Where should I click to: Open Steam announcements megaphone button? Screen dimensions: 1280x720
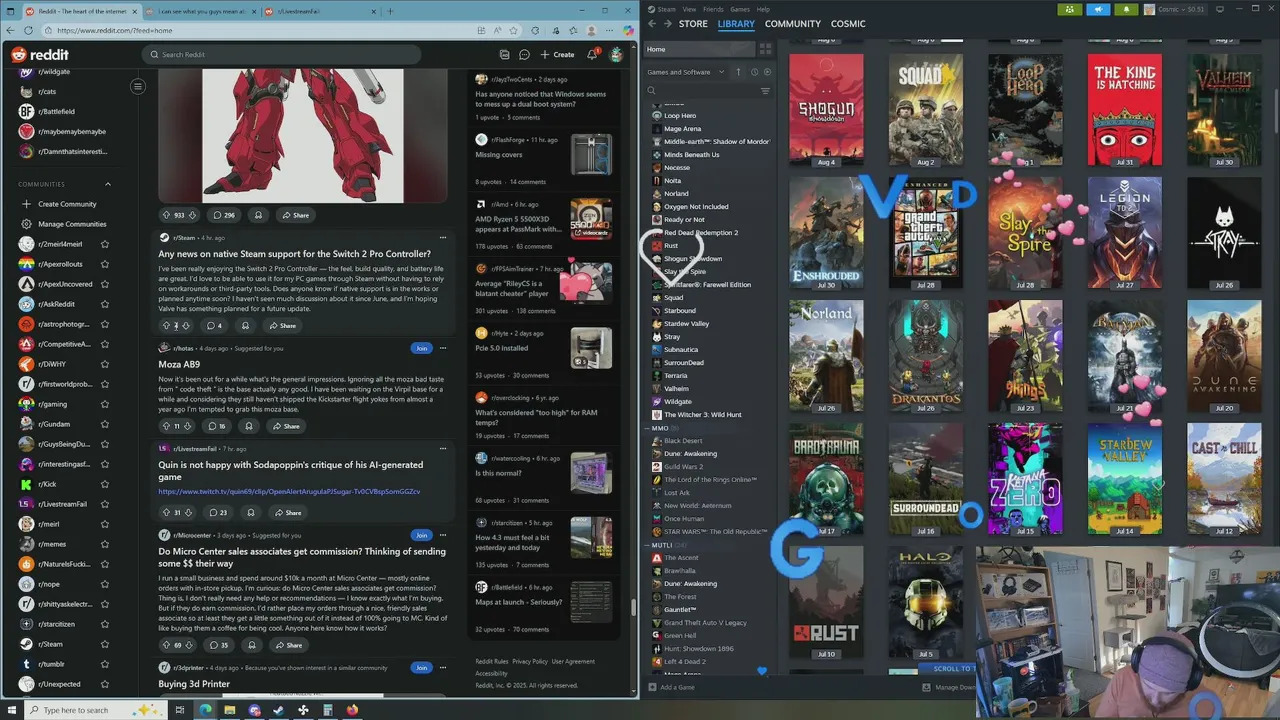(x=1097, y=9)
